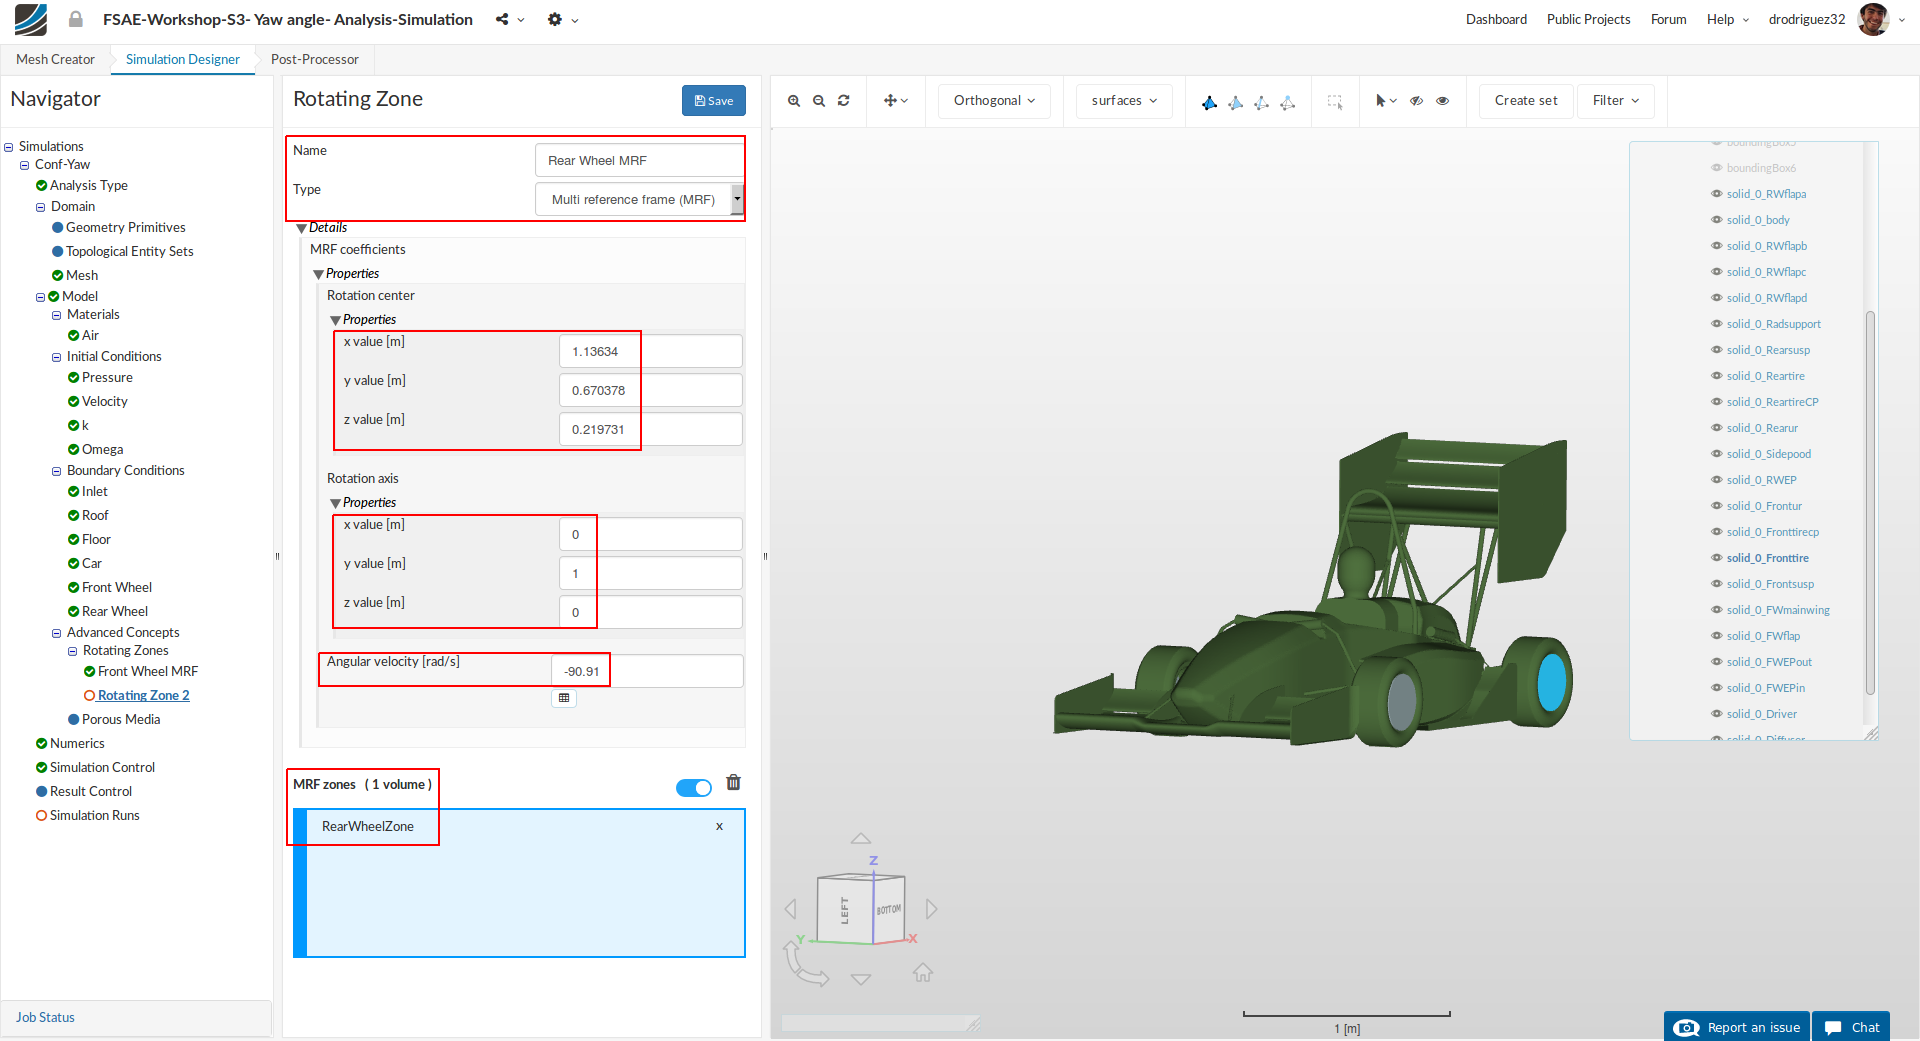Activate the box selection tool icon
The width and height of the screenshot is (1920, 1041).
click(1334, 101)
